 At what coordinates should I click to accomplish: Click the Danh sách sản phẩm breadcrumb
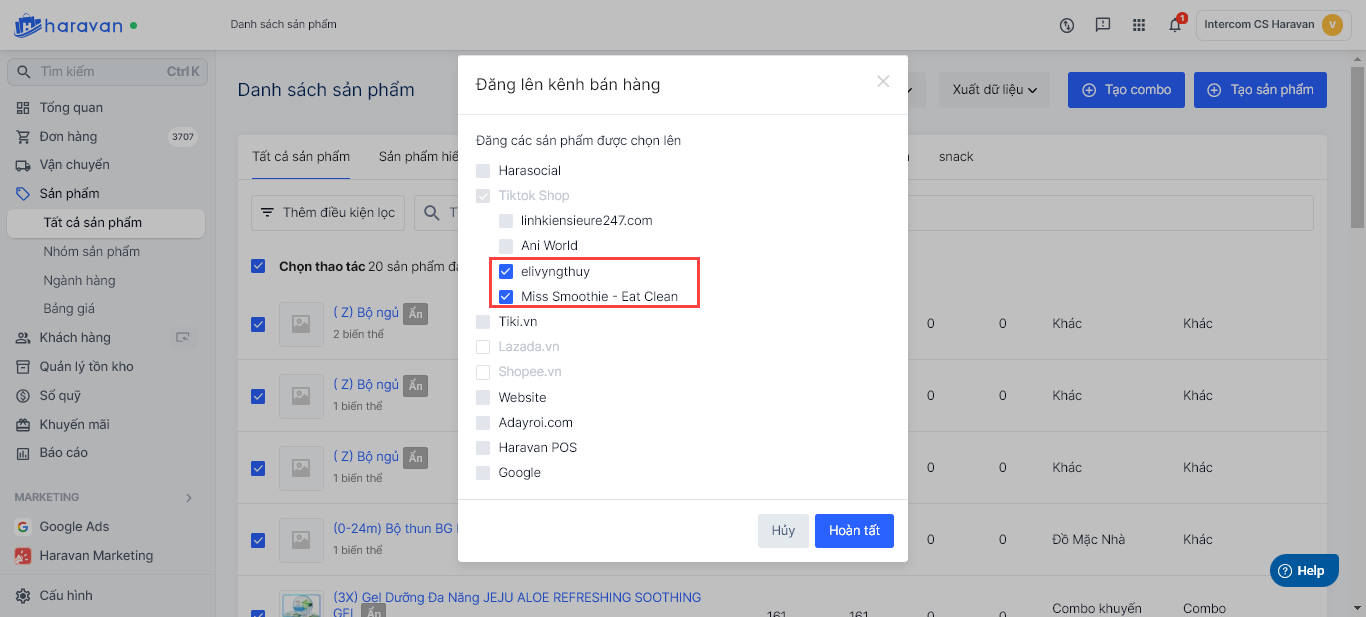(283, 24)
